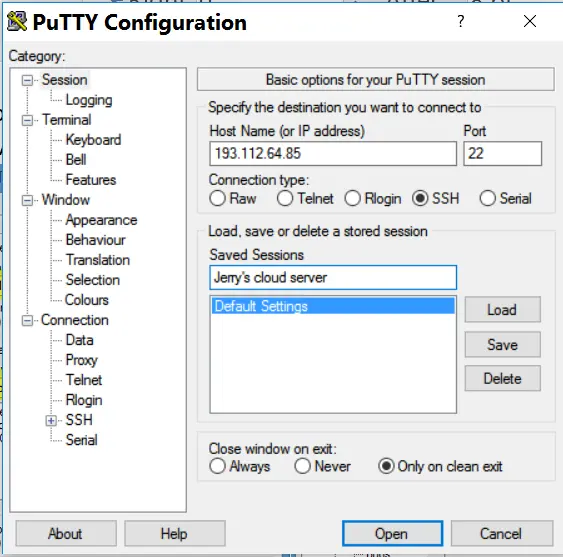The width and height of the screenshot is (563, 557).
Task: Open the Keyboard category
Action: pos(93,140)
